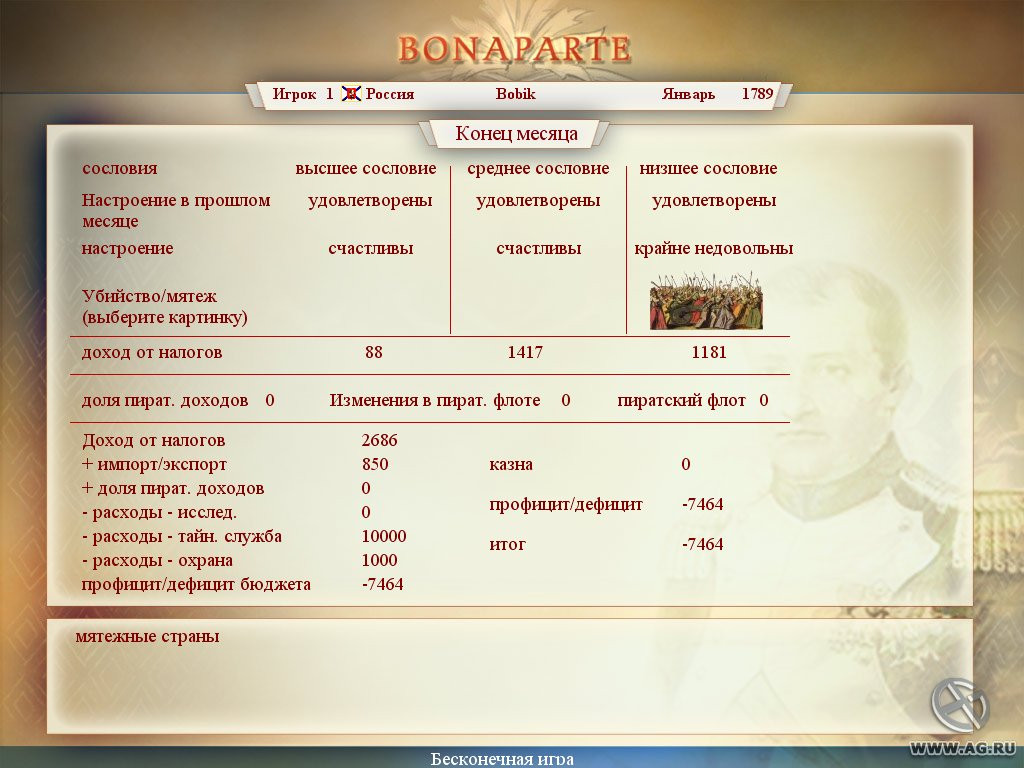
Task: Click 'счастливы' under высшее сословие
Action: point(371,249)
